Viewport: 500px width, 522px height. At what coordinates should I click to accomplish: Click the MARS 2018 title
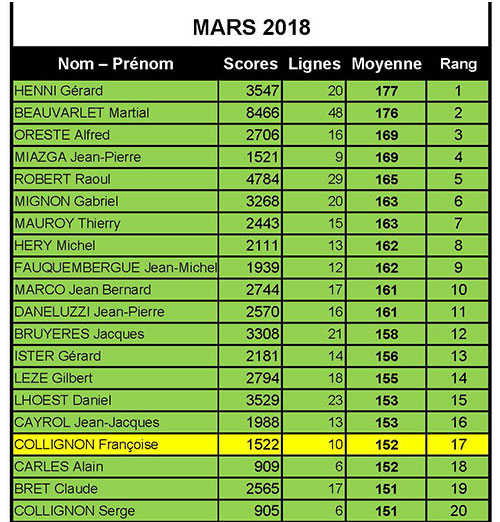[252, 27]
